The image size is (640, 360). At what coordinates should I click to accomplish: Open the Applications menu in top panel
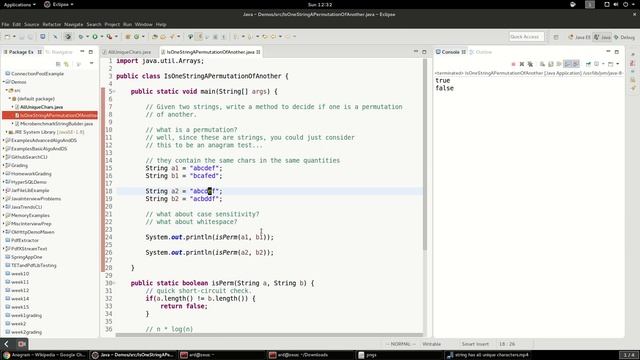pyautogui.click(x=19, y=4)
